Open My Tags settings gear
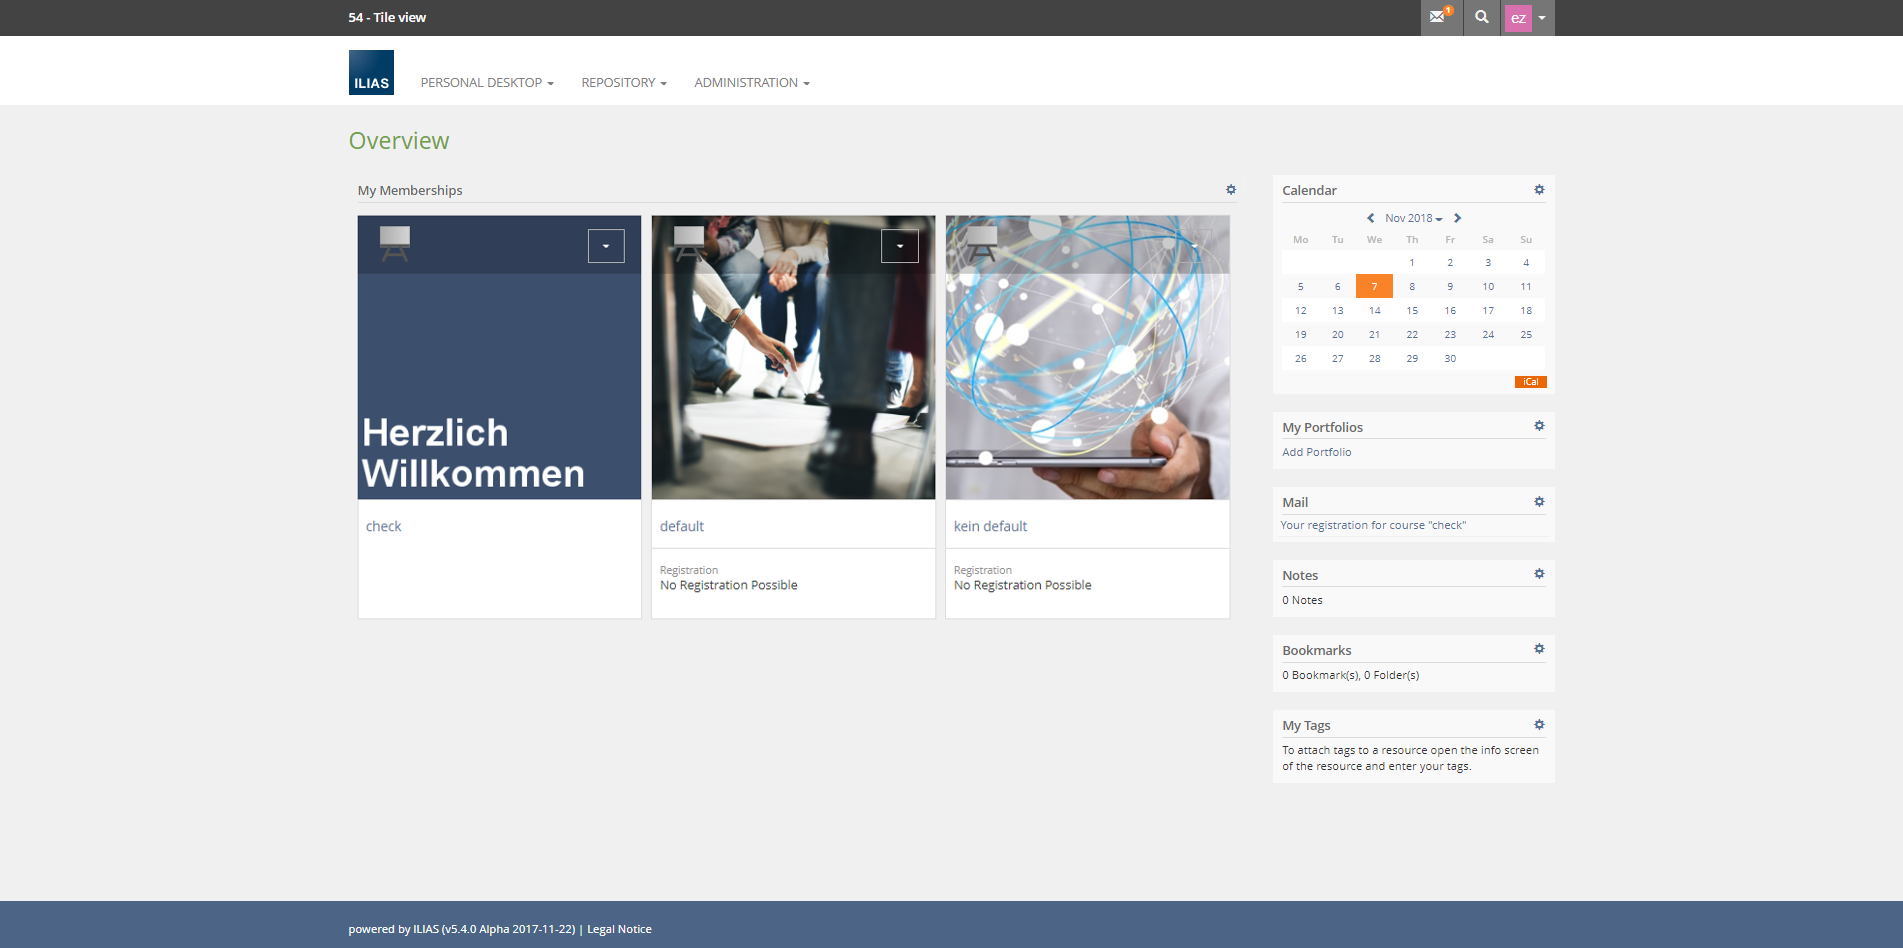 pyautogui.click(x=1539, y=725)
